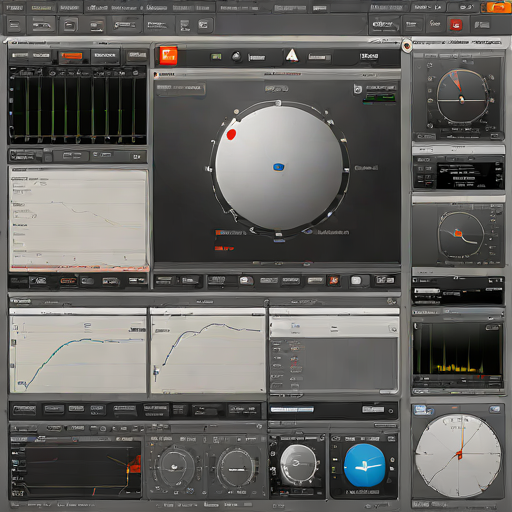Switch to the orange highlighted tab above the green bars
Screen dimensions: 512x512
click(x=71, y=56)
